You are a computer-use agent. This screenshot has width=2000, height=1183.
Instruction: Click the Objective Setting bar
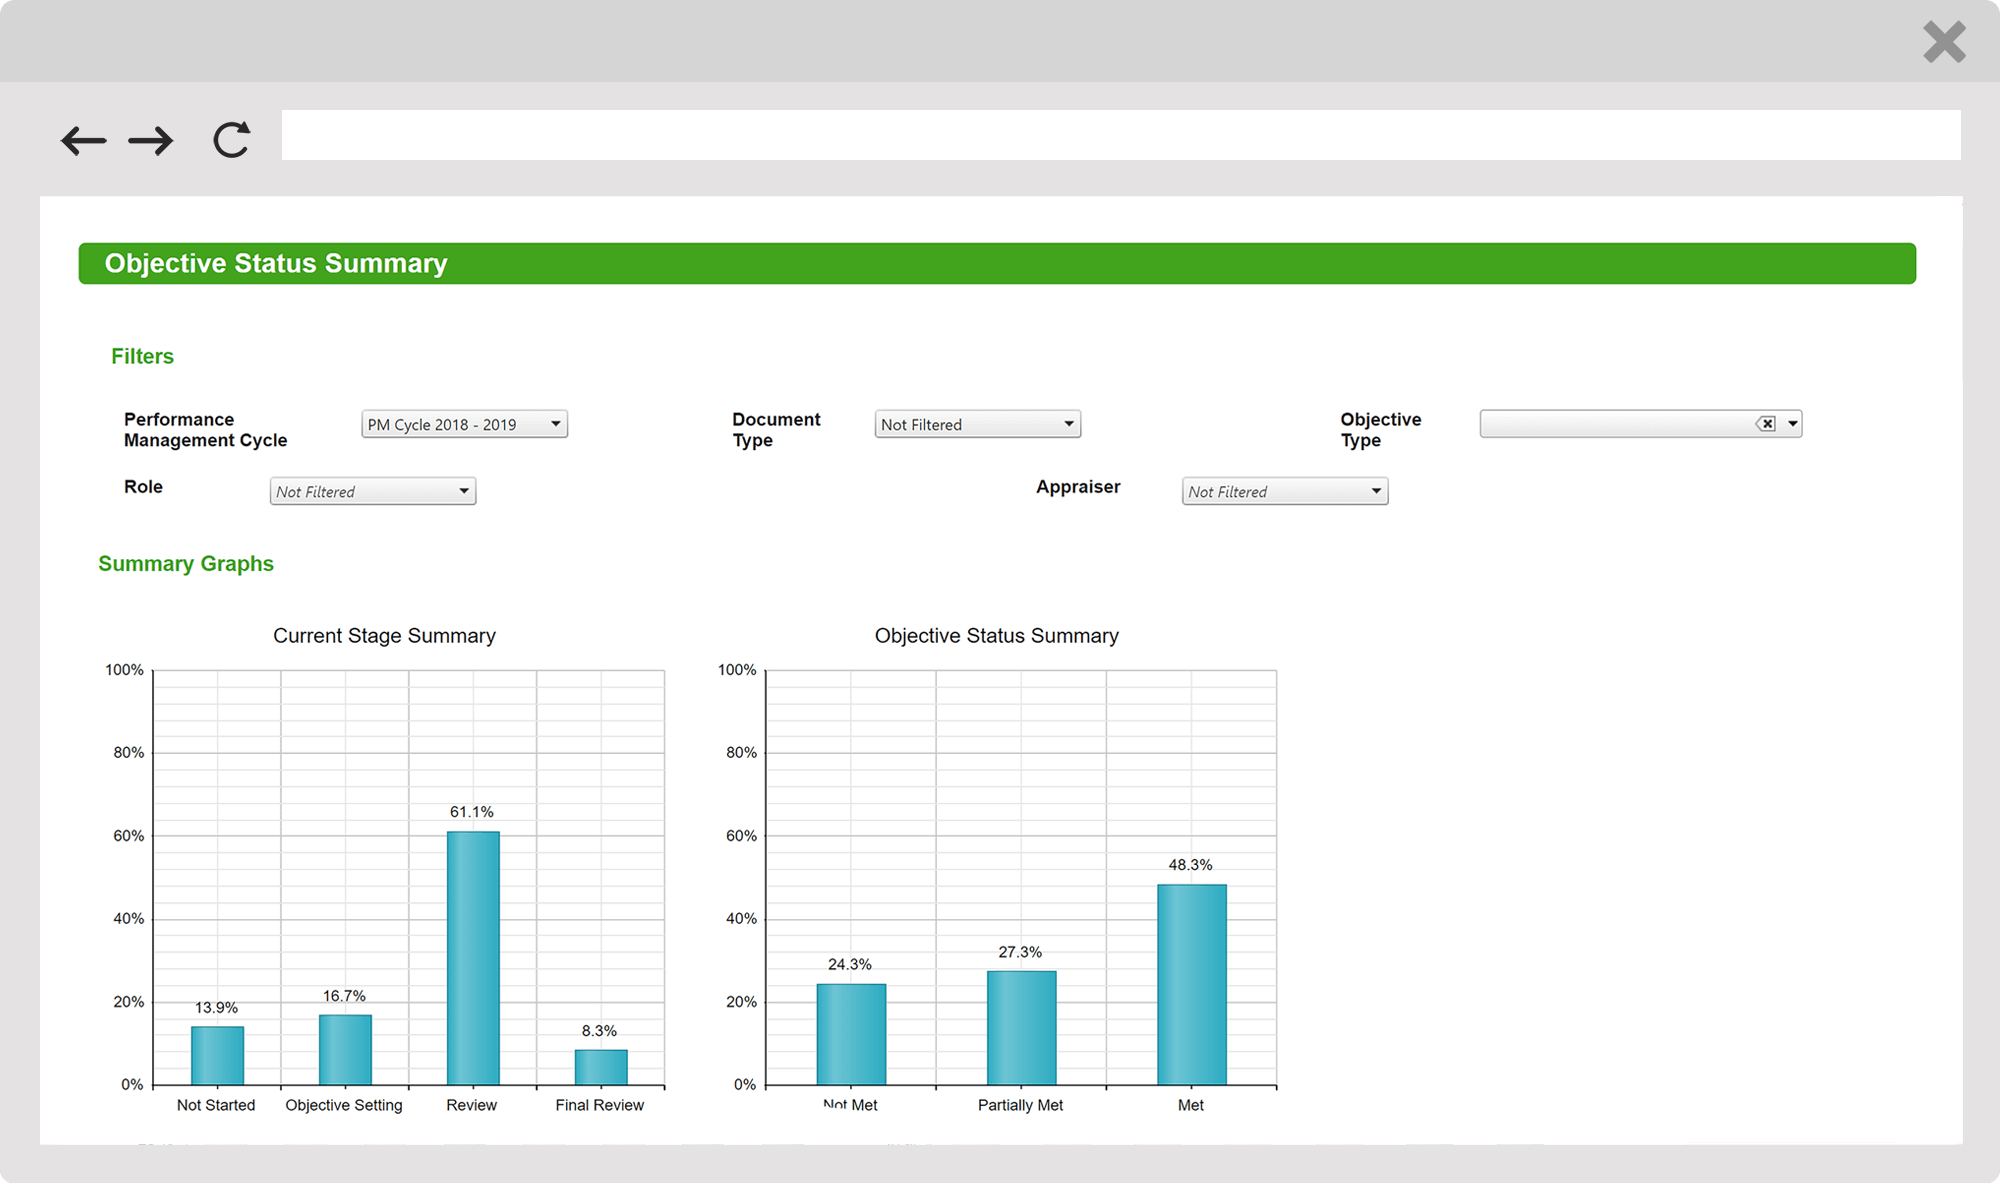(x=345, y=1050)
